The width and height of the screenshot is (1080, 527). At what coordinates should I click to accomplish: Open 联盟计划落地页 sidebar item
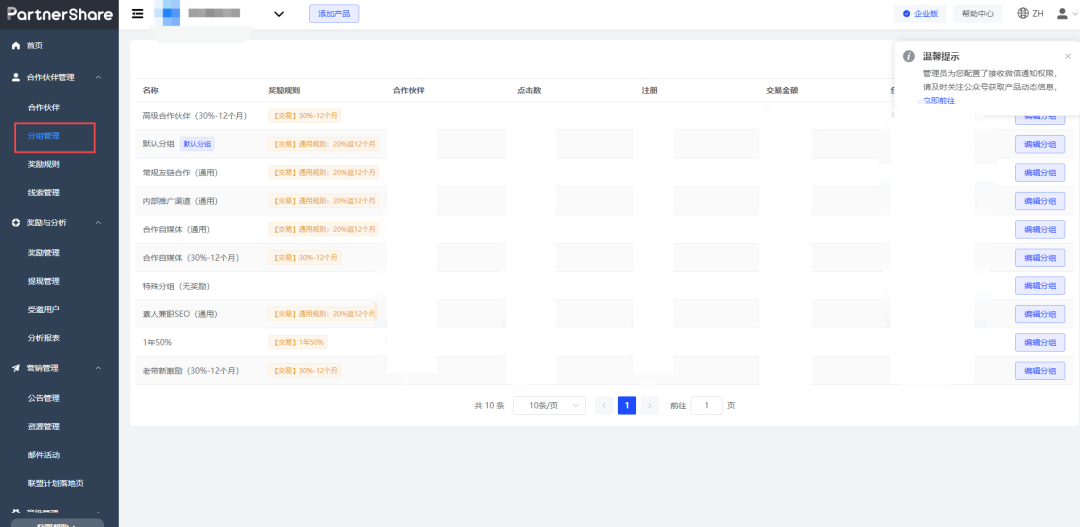coord(56,484)
